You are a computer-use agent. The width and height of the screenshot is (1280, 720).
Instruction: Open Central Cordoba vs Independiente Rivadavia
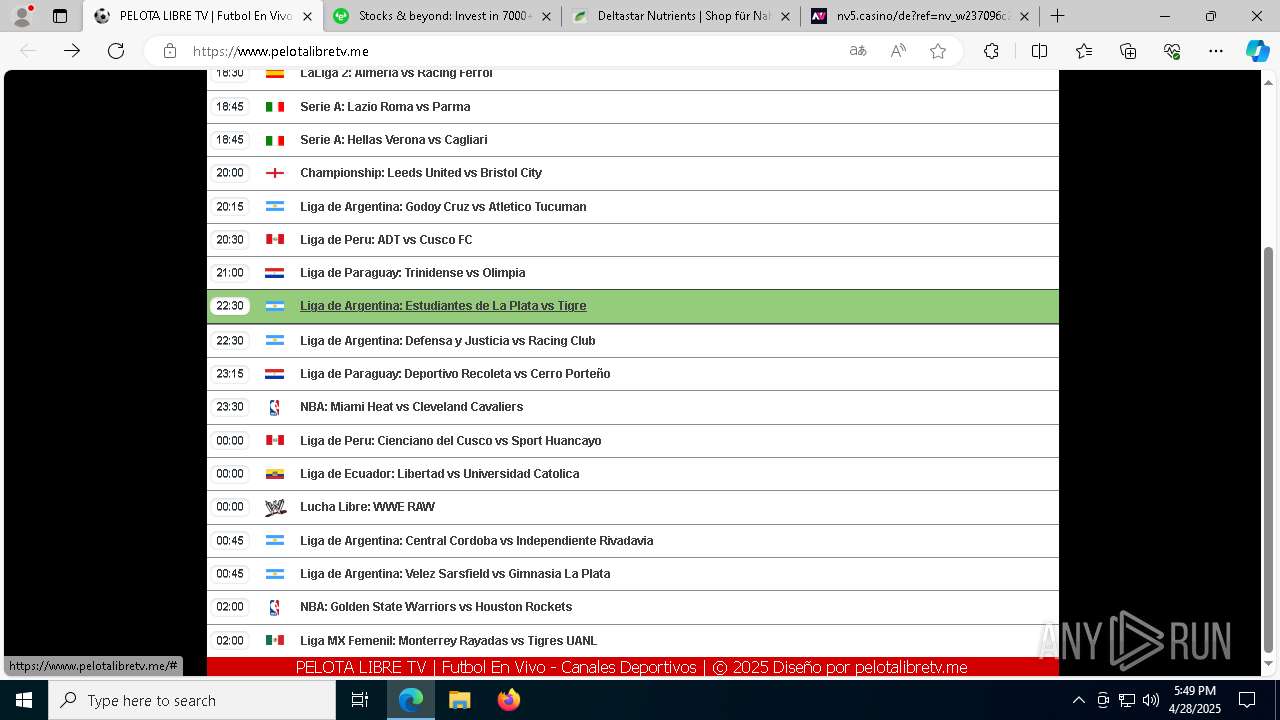477,541
